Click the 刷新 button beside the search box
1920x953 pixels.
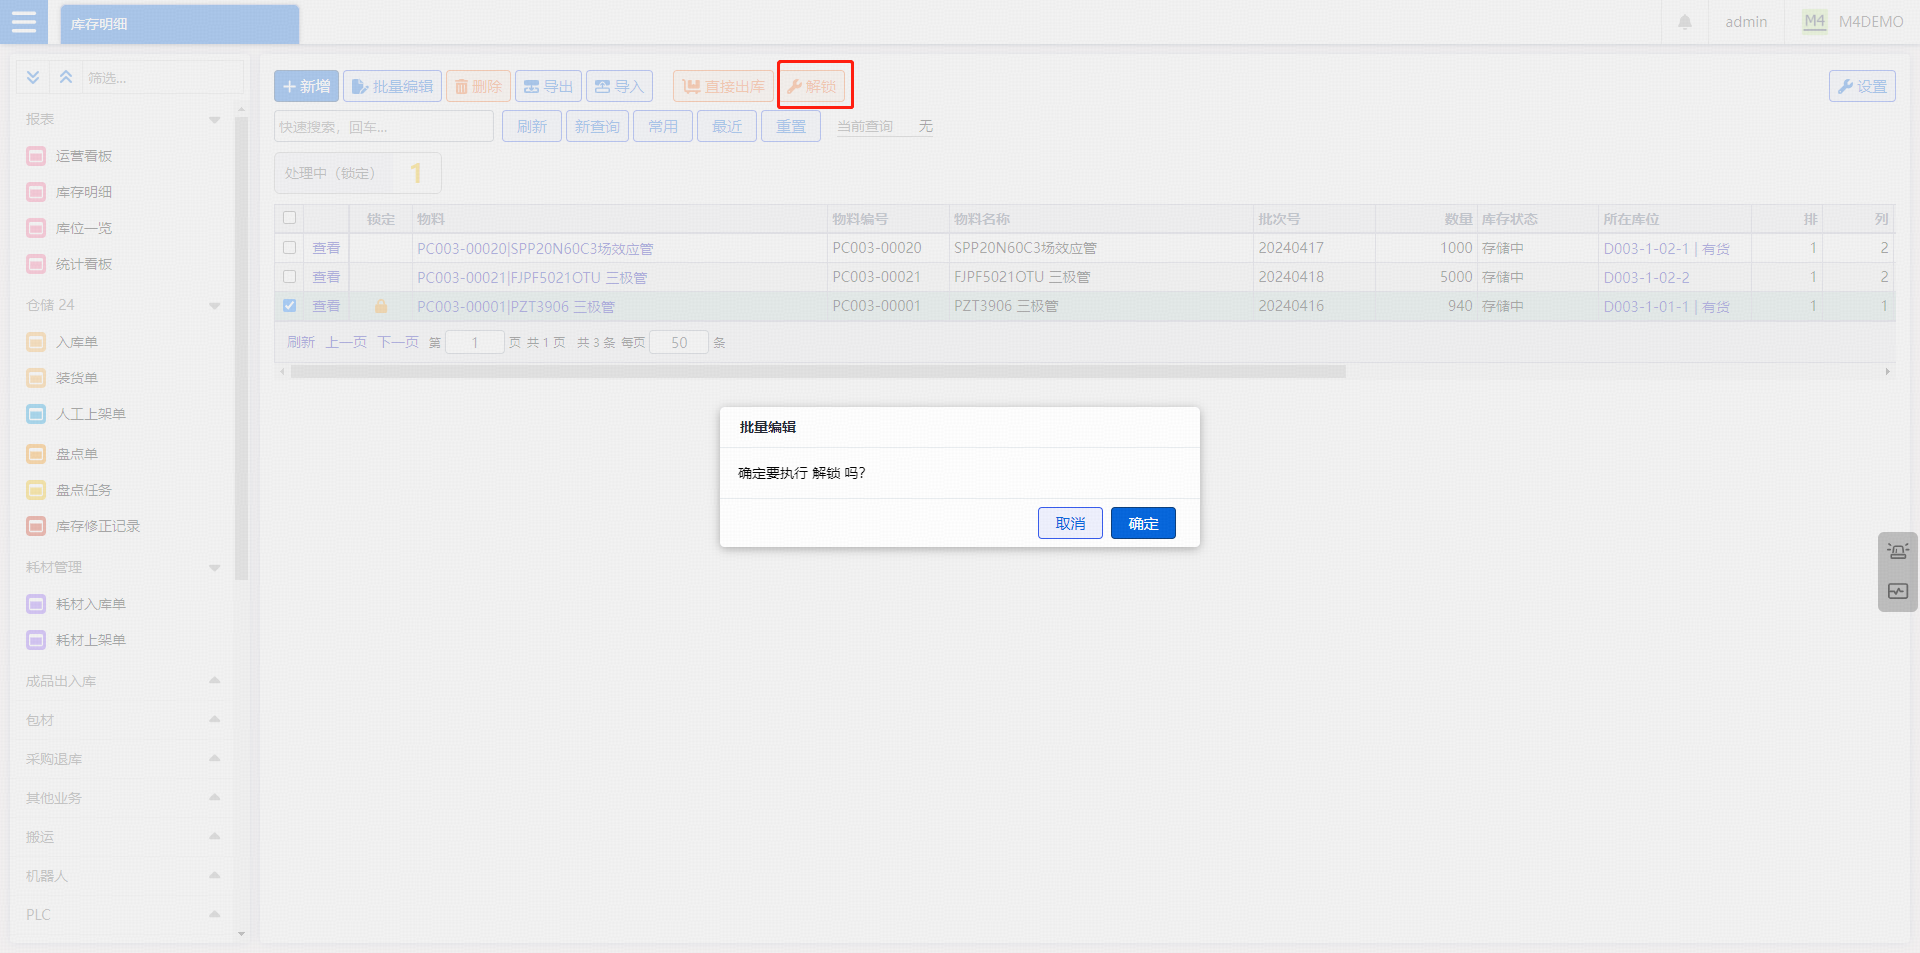pos(532,126)
